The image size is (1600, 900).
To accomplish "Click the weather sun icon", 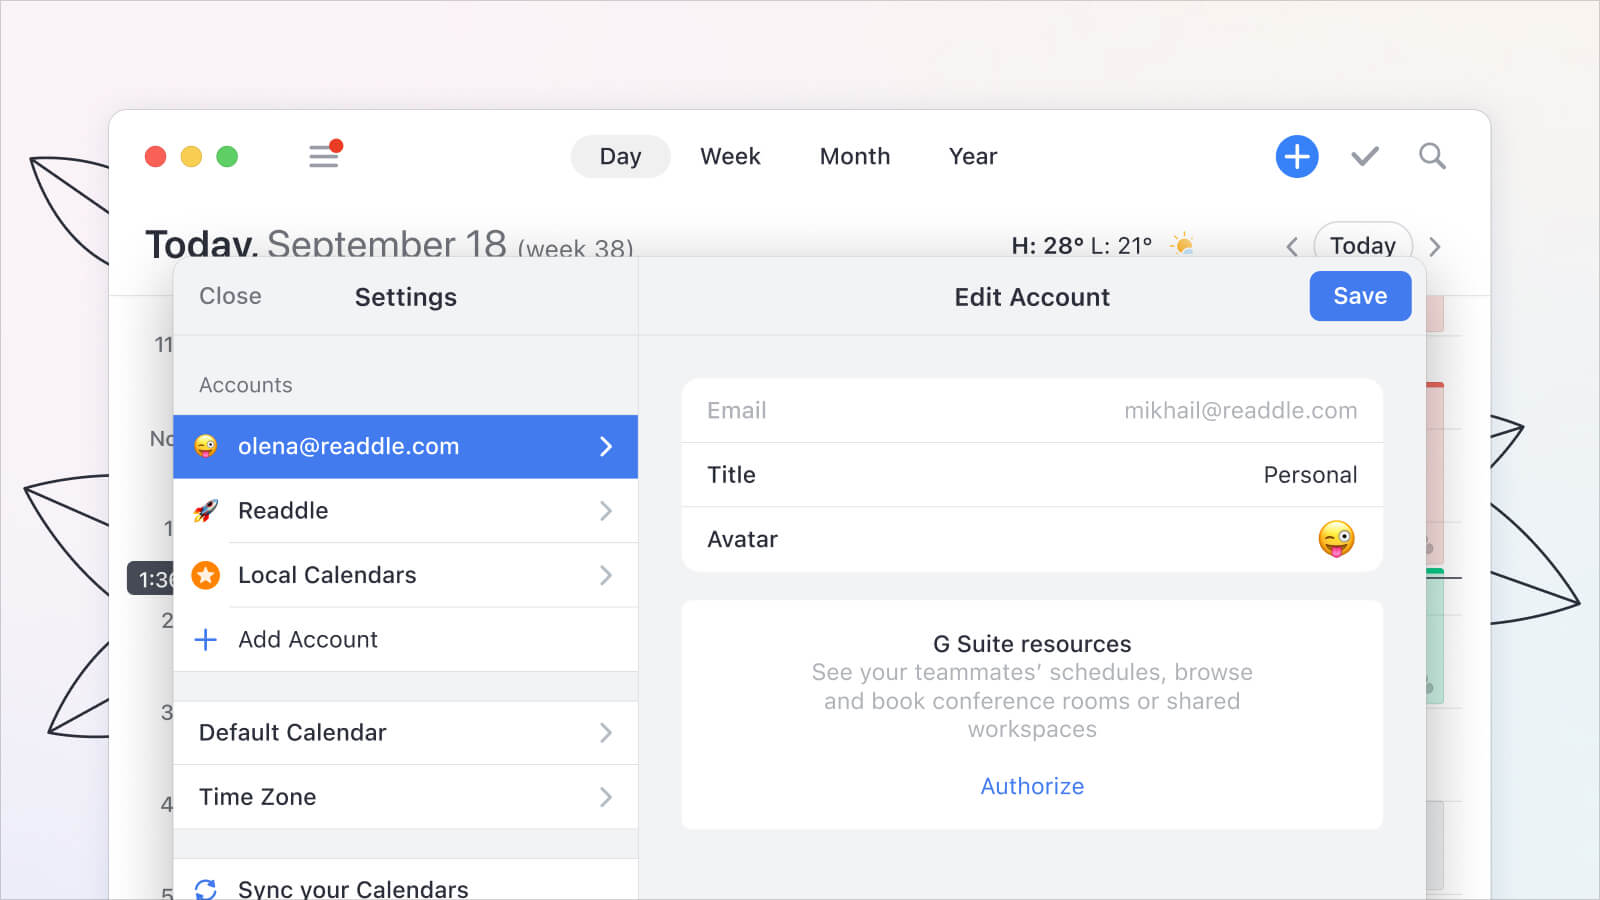I will point(1183,243).
